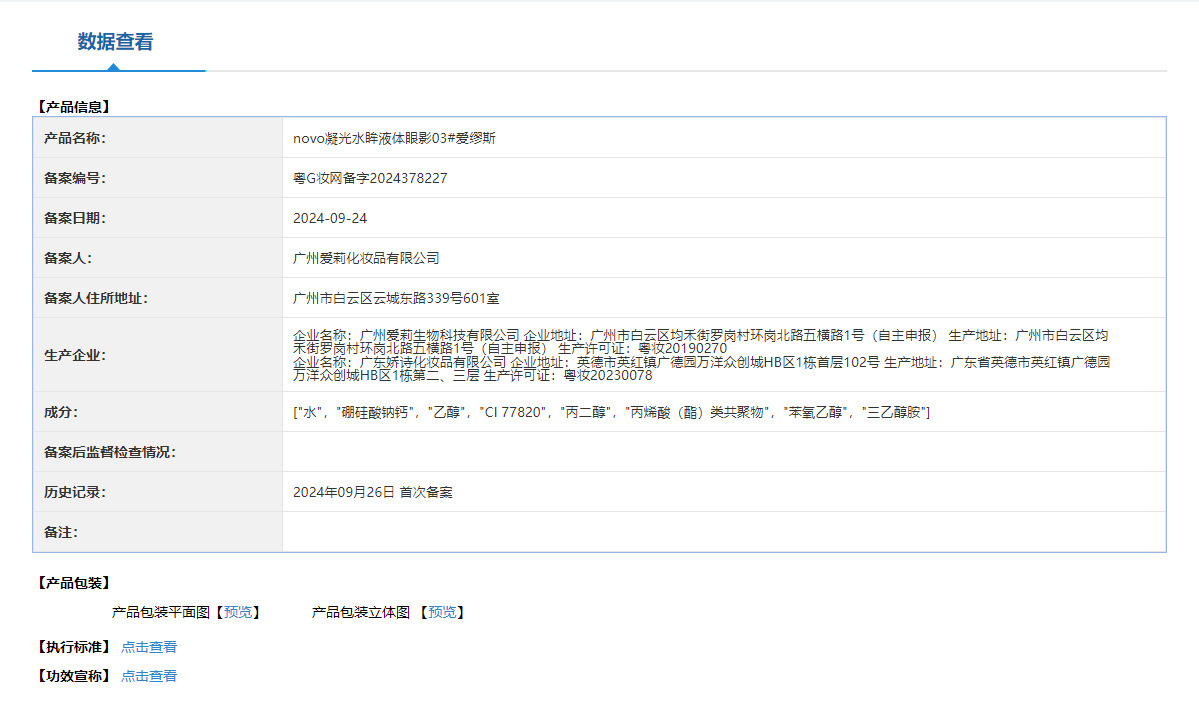Open 点击查看 link next to 功效宣称

coord(149,676)
